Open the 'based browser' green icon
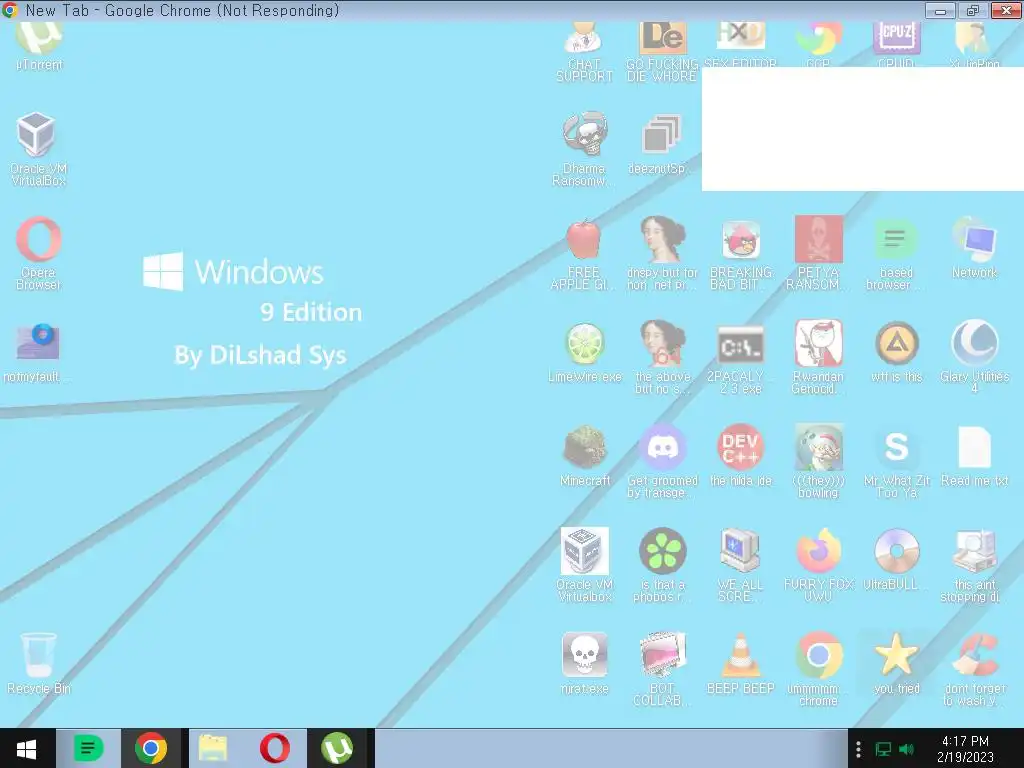This screenshot has height=768, width=1024. pyautogui.click(x=895, y=255)
